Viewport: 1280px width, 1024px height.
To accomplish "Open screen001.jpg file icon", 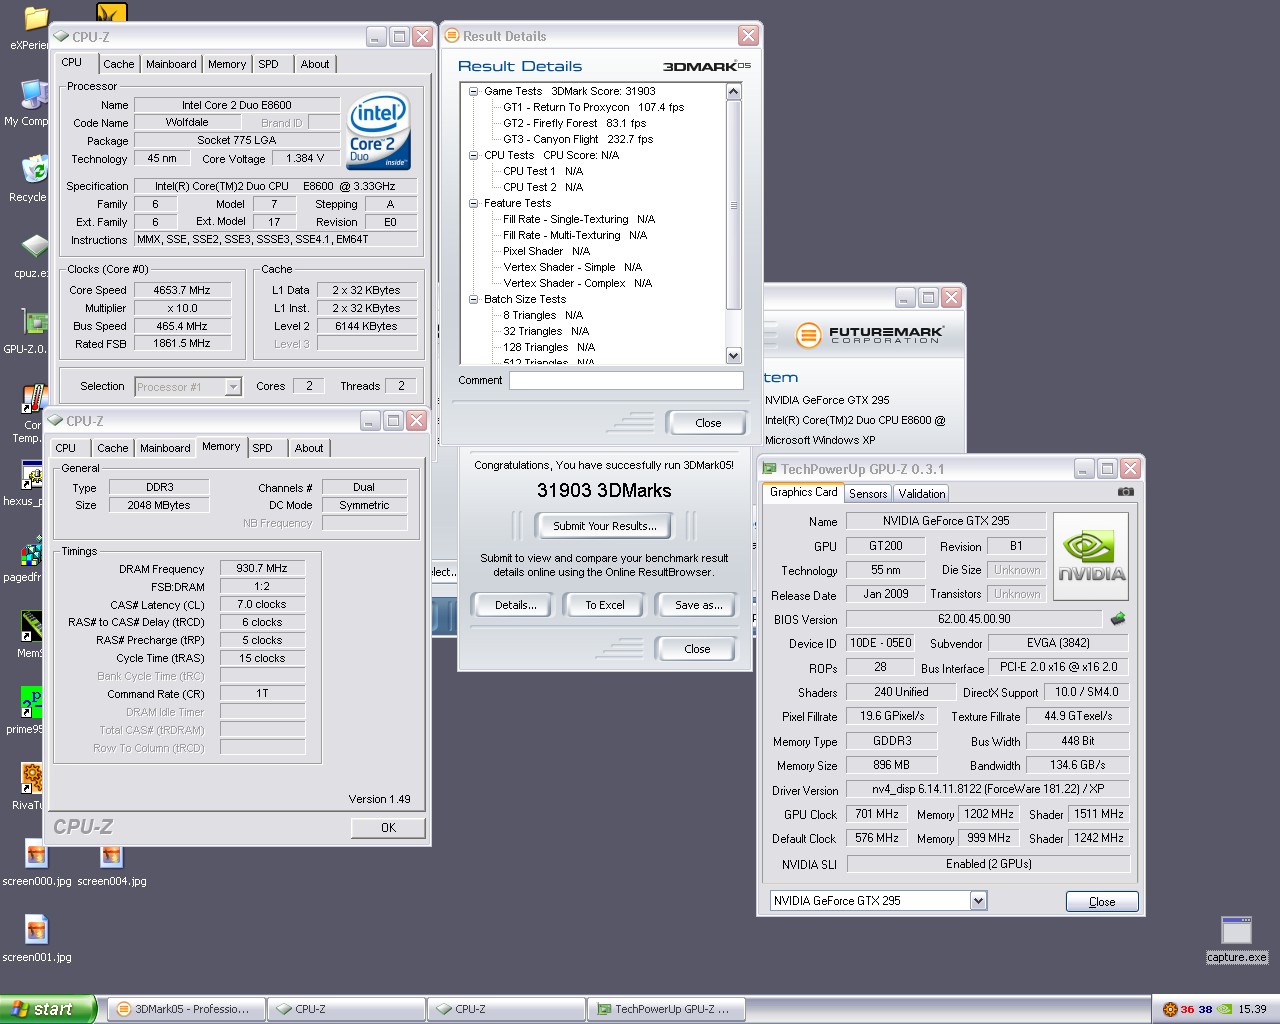I will click(x=36, y=930).
